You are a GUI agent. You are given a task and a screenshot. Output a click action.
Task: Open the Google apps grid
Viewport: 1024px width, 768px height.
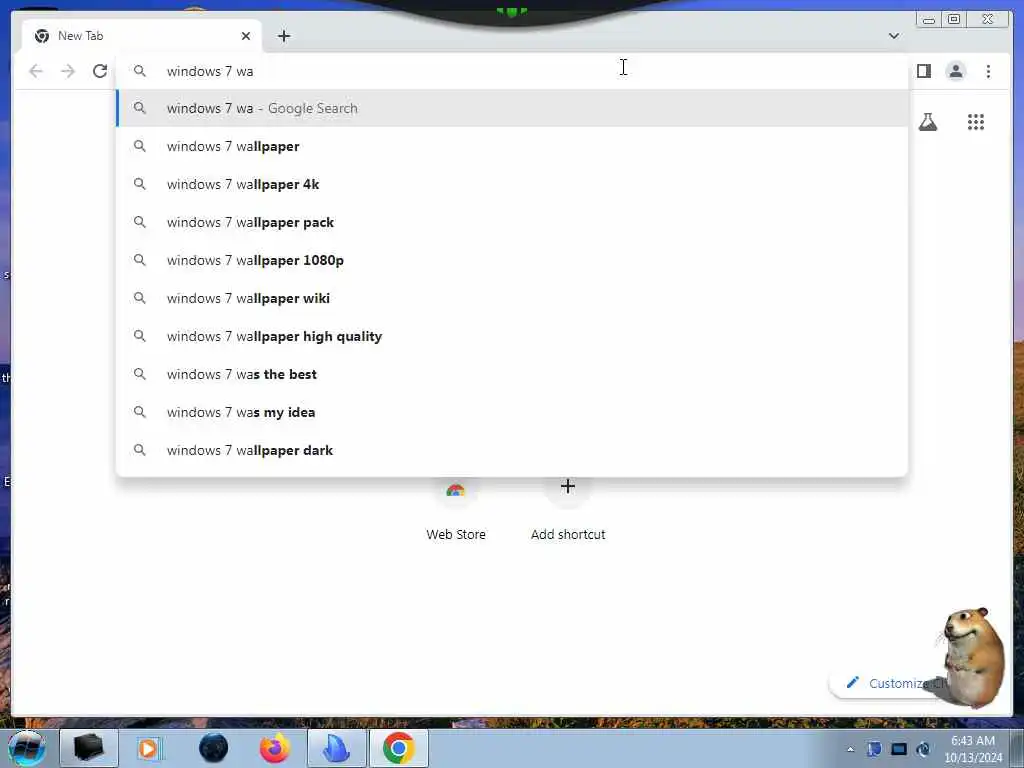976,121
